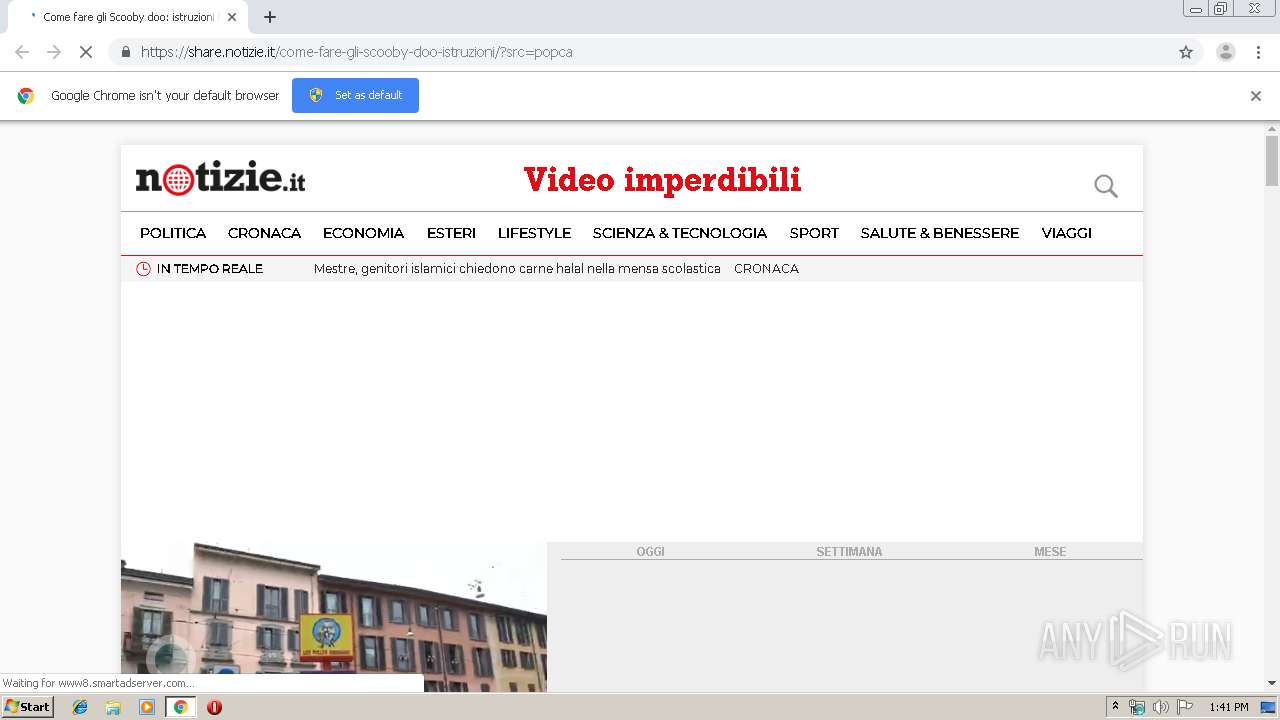Select the Chrome taskbar button
Screen dimensions: 1280x720
point(180,707)
